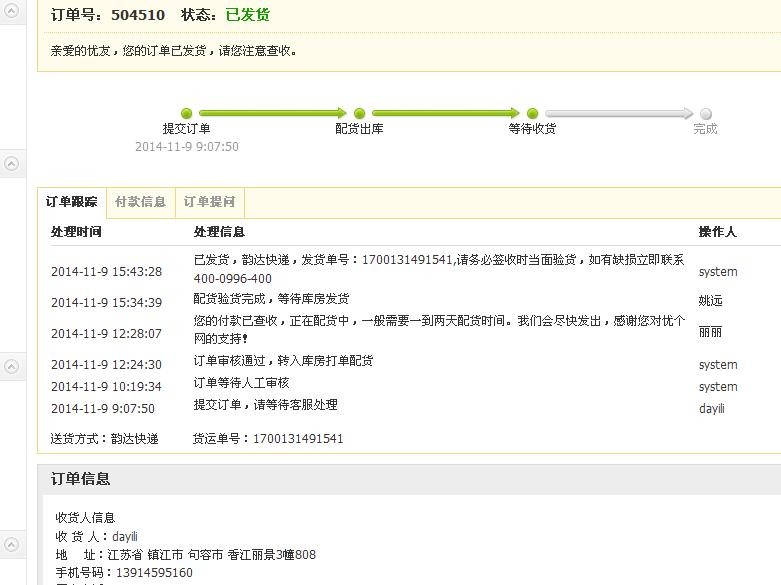Click the 您的付款已查收 allocation message
Viewport: 781px width, 585px height.
click(439, 329)
